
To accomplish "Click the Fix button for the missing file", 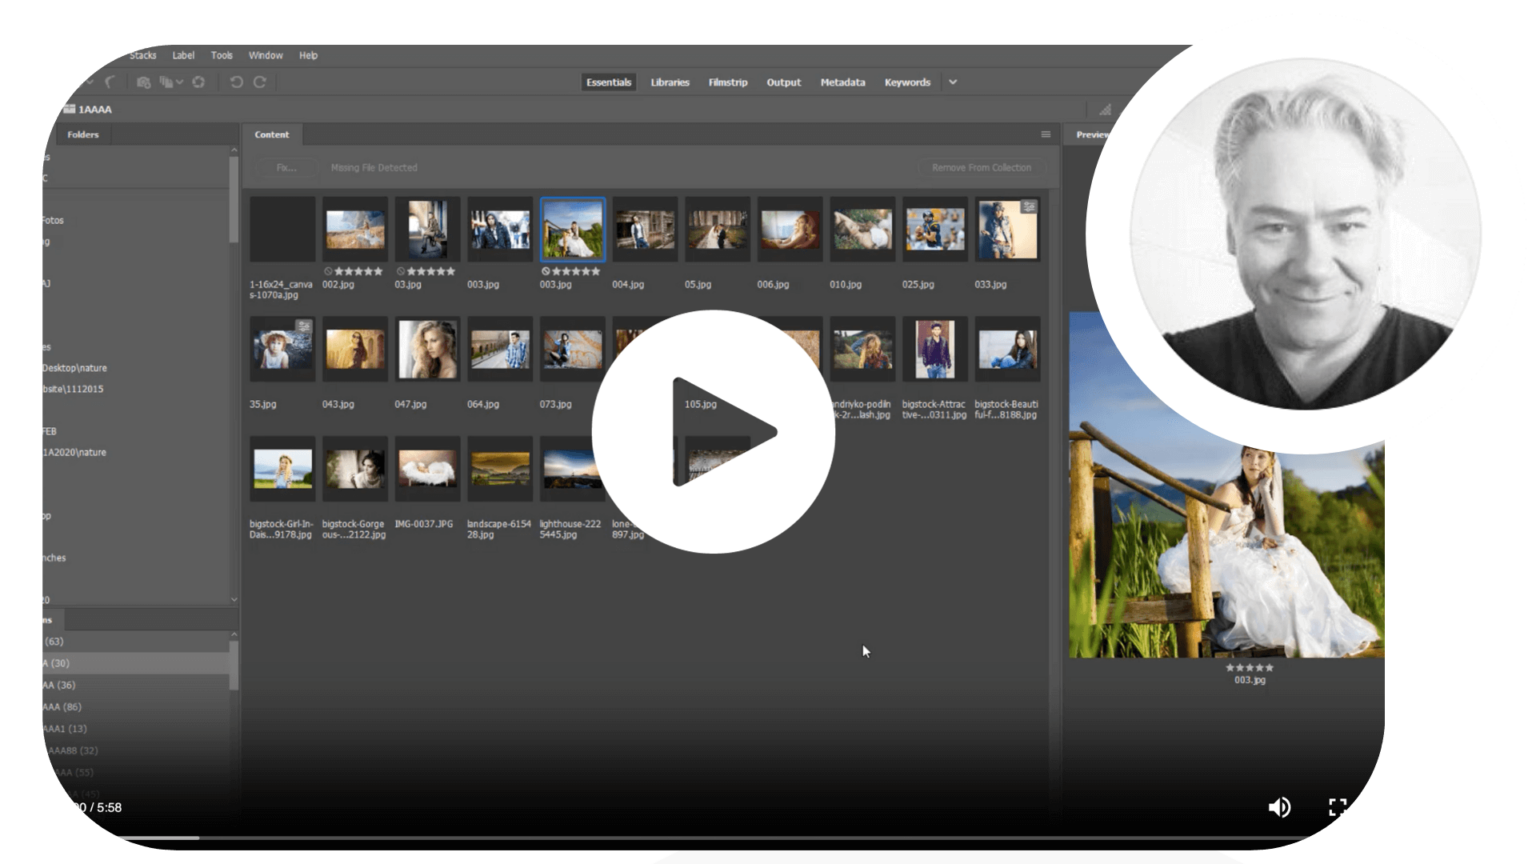I will pos(285,167).
